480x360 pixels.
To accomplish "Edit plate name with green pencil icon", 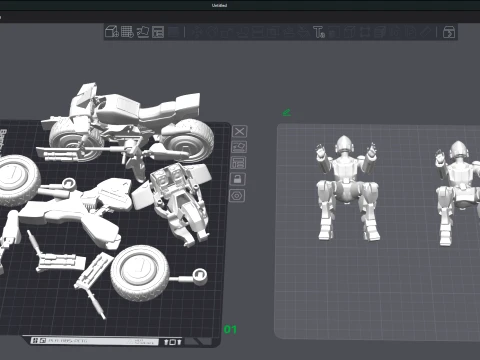I will click(x=286, y=112).
